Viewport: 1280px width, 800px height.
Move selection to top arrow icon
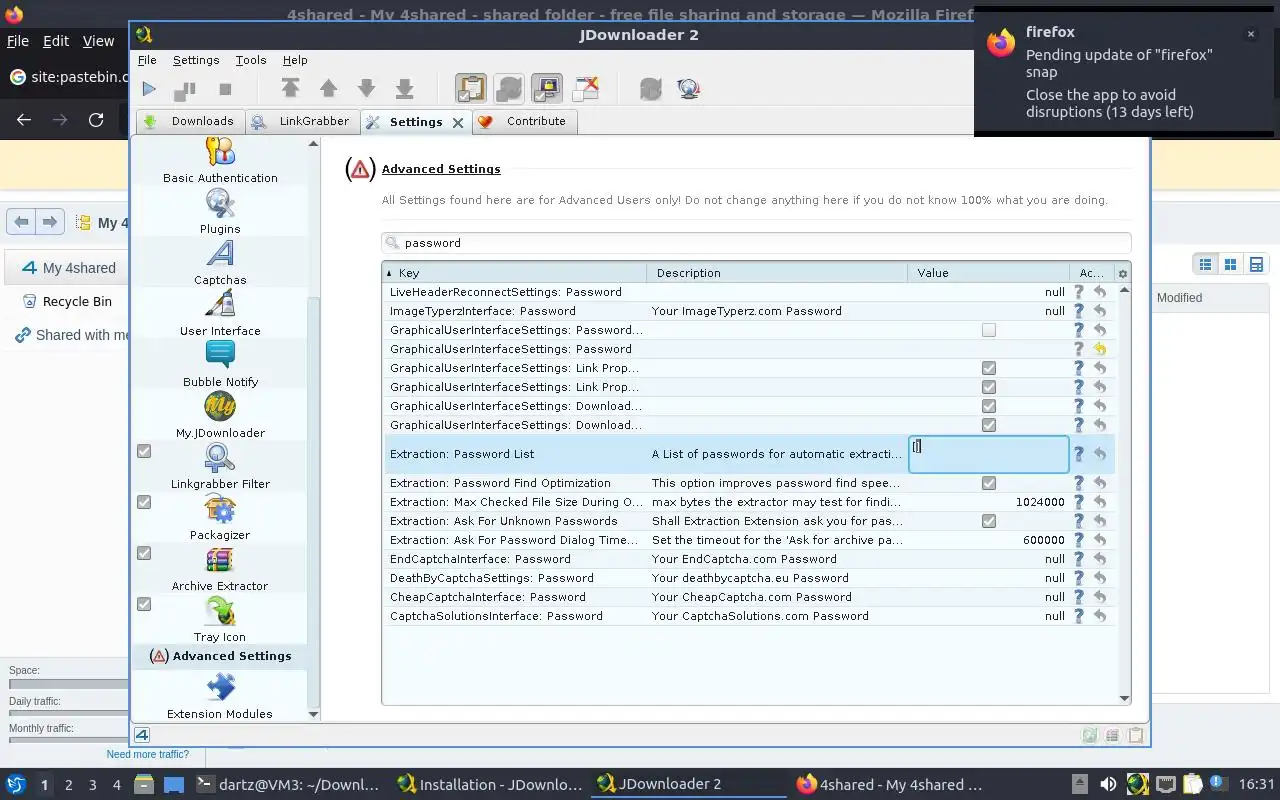point(290,89)
